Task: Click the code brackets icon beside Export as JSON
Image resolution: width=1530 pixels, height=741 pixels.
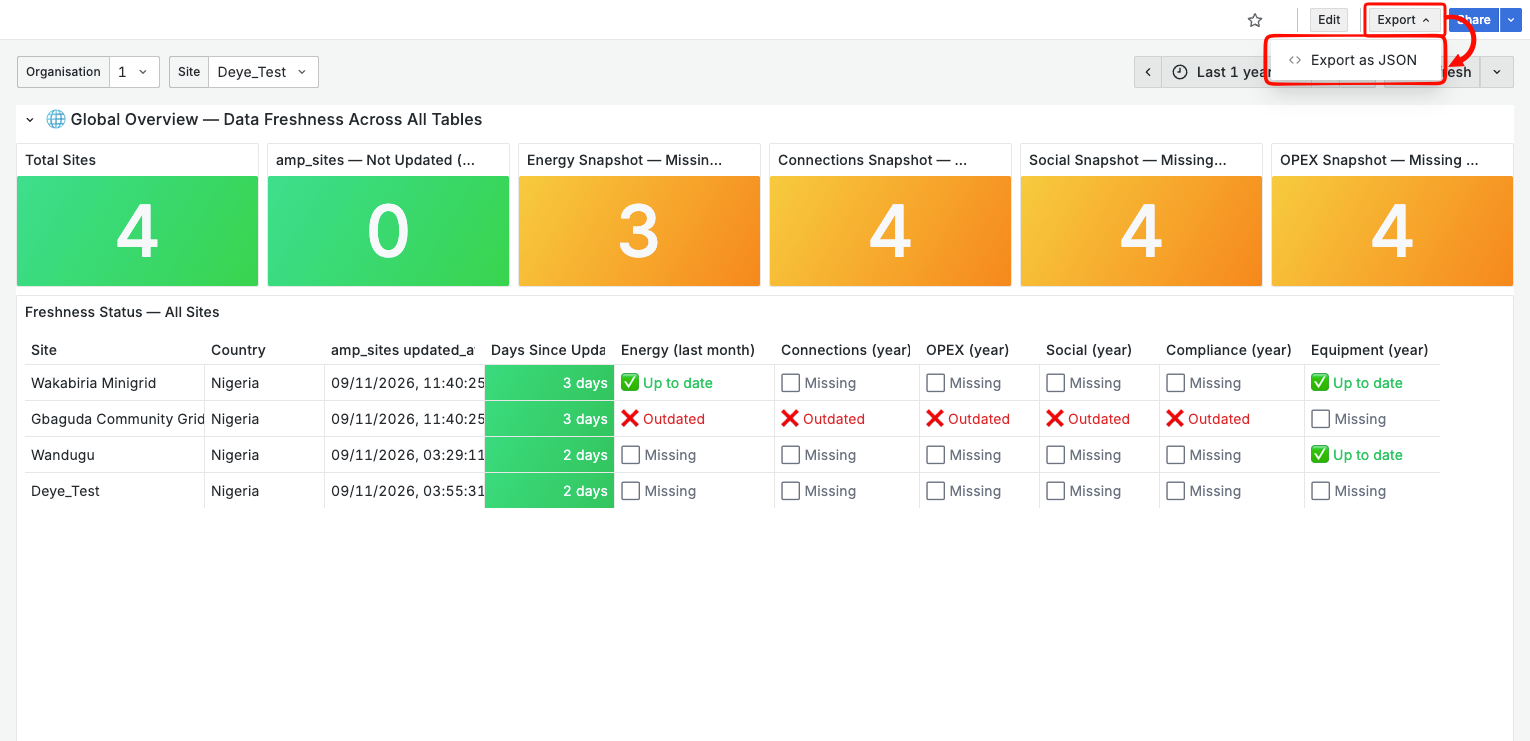Action: [1295, 60]
